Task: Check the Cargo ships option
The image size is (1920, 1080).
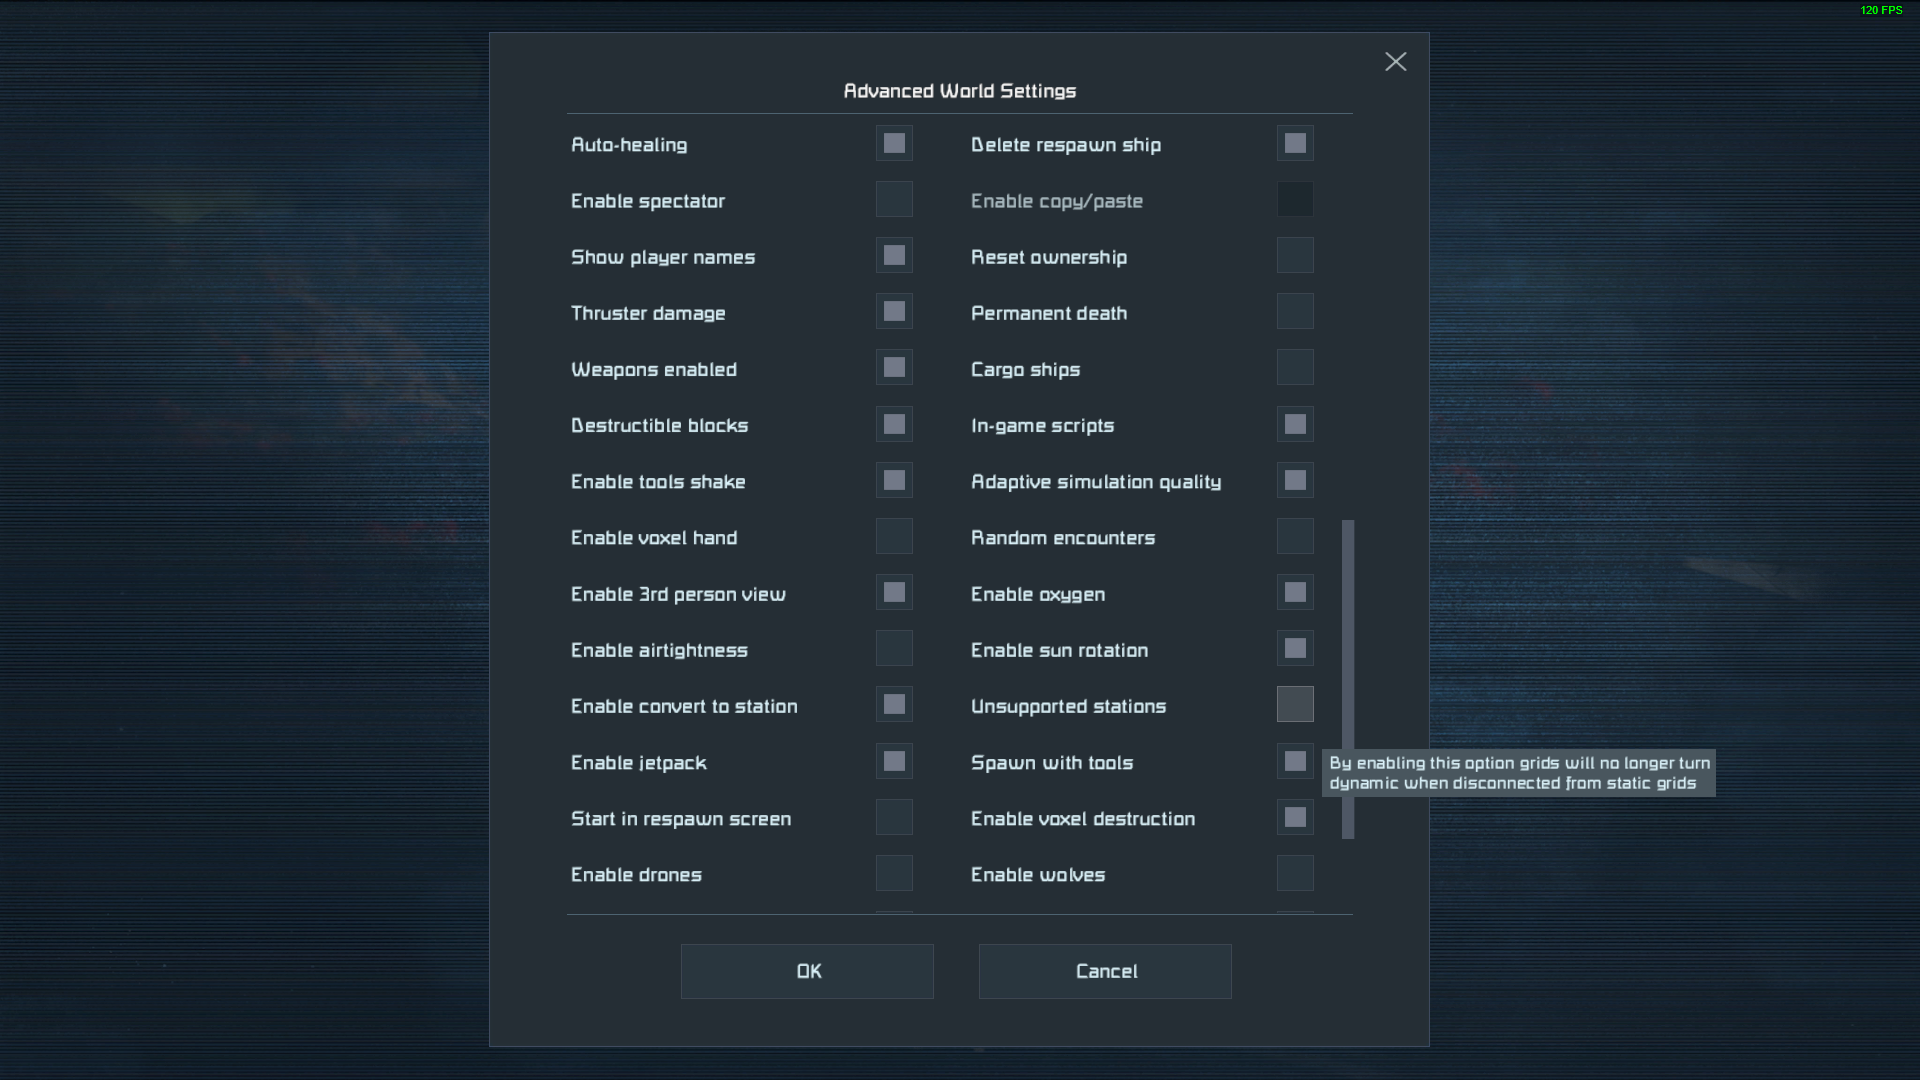Action: click(1295, 368)
